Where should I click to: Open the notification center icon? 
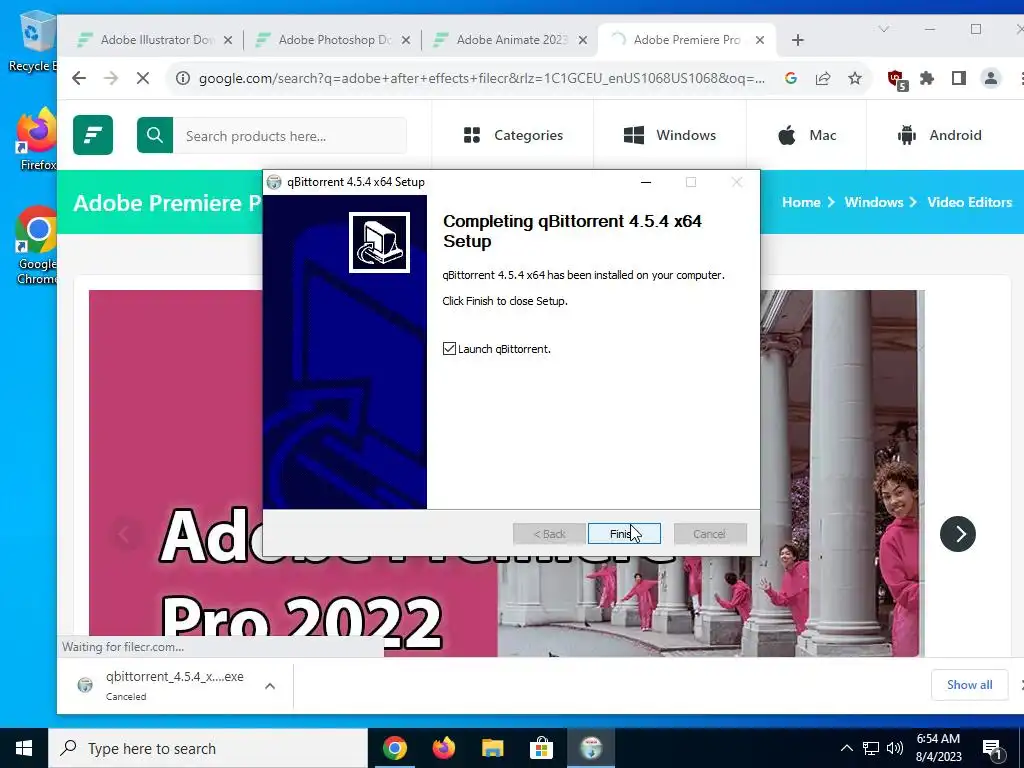coord(993,749)
